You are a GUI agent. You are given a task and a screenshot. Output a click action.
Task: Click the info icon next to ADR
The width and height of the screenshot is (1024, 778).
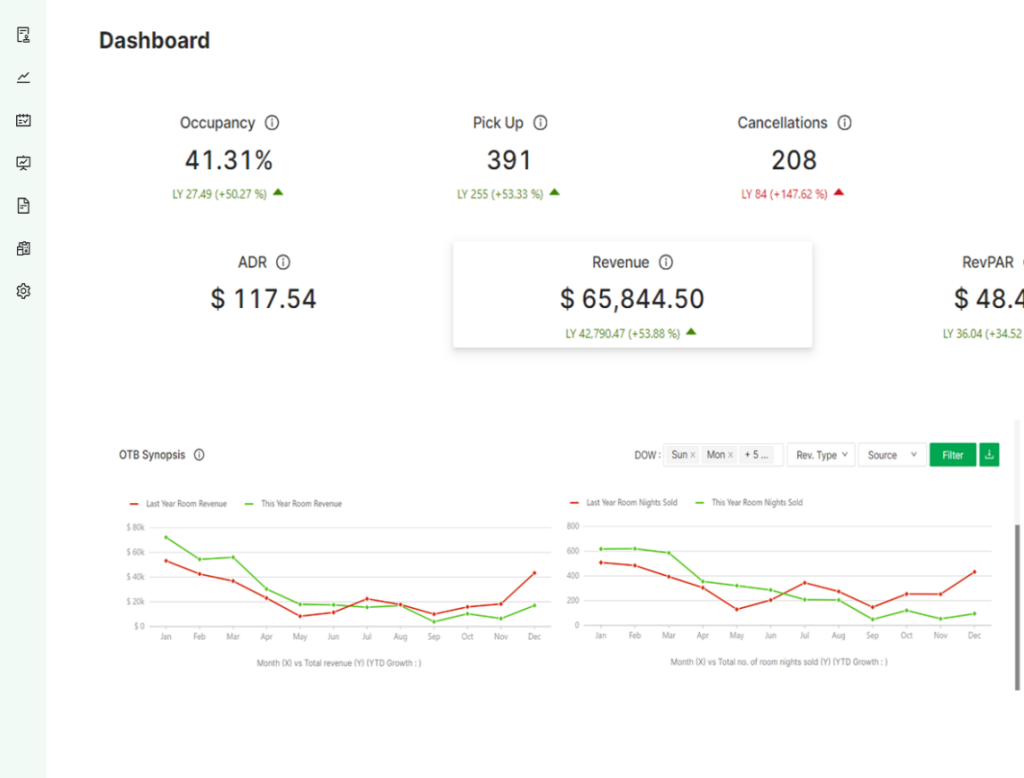click(x=283, y=262)
